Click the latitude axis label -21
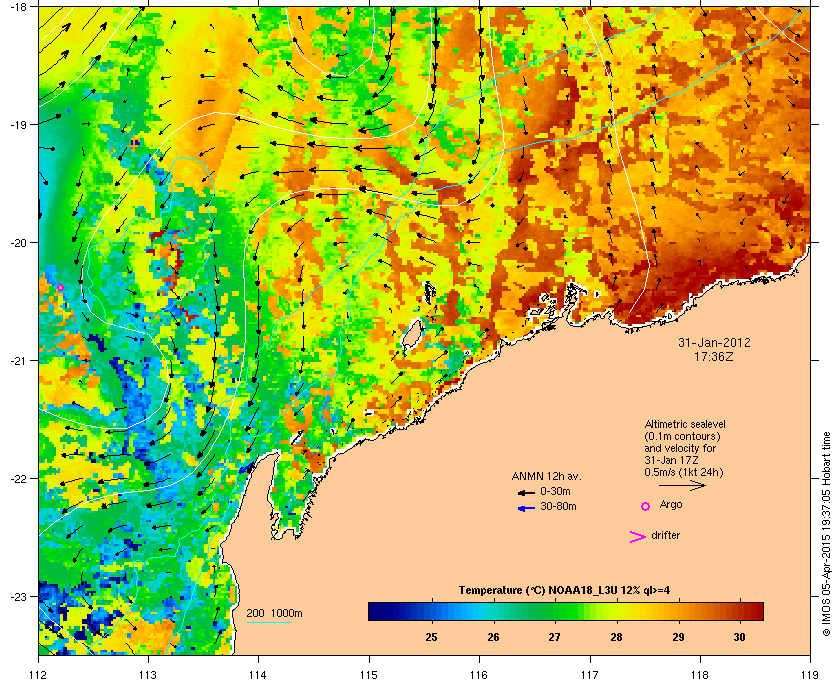This screenshot has height=680, width=840. [x=19, y=361]
